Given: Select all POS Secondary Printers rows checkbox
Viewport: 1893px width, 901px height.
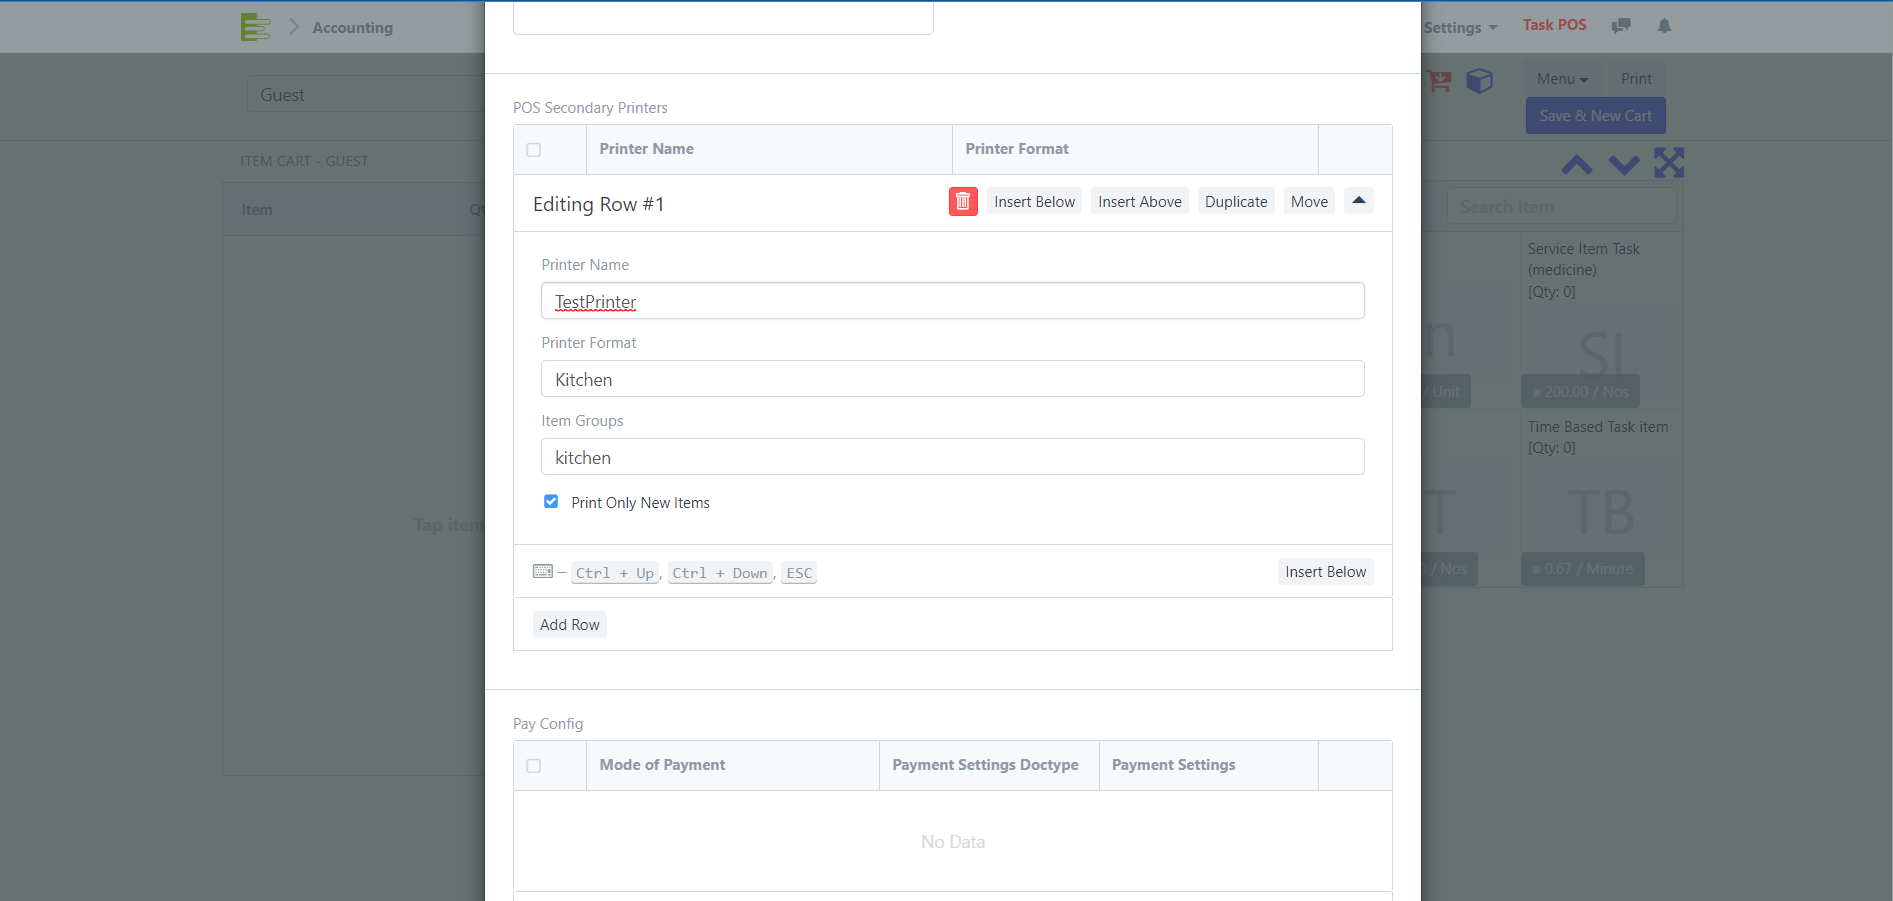Looking at the screenshot, I should click(534, 150).
